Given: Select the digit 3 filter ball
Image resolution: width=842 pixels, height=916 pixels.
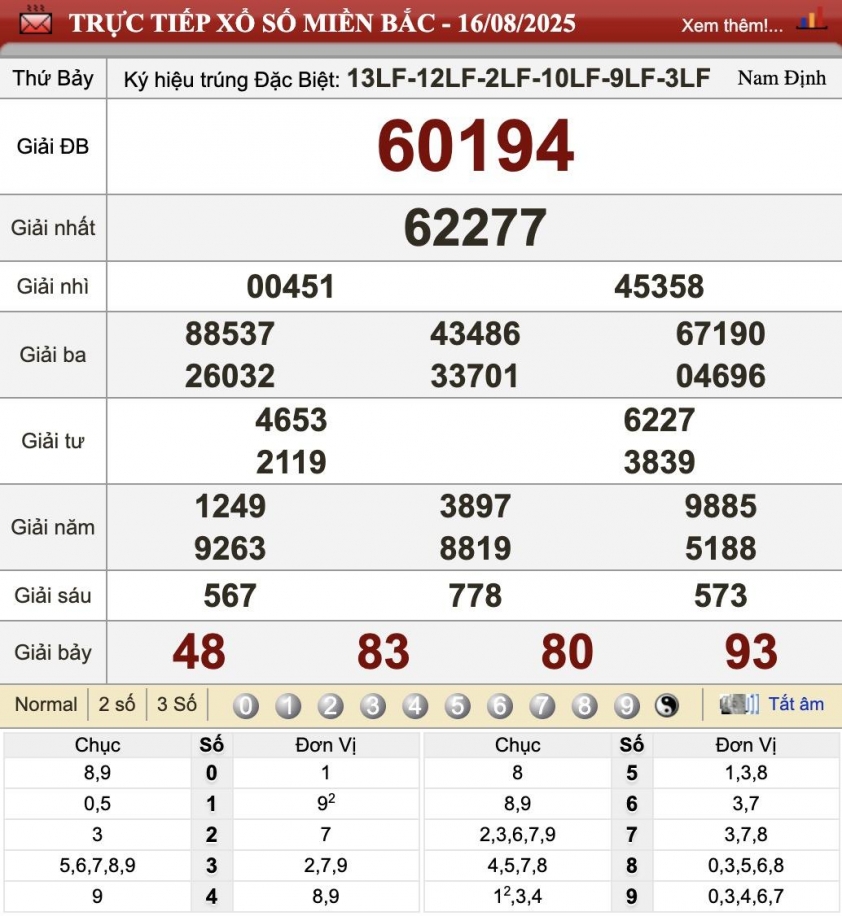Looking at the screenshot, I should pos(373,706).
